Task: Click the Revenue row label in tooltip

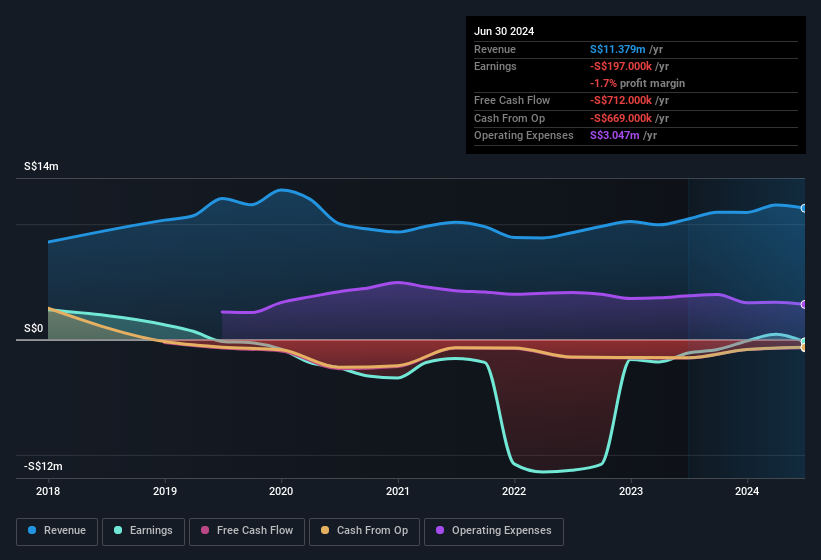Action: (495, 49)
